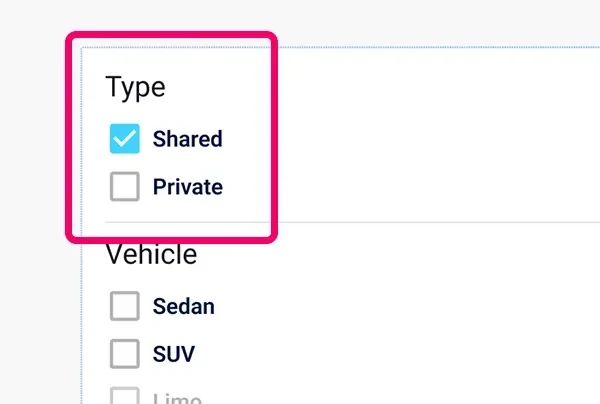
Task: Click the "SUV" label text
Action: (174, 353)
